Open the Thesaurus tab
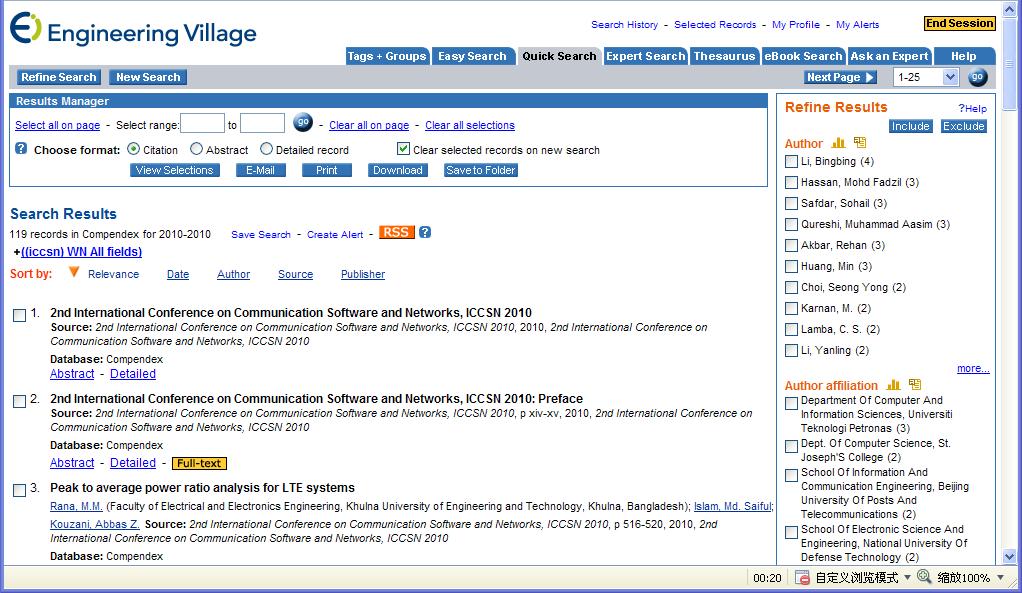Screen dimensions: 1022x593 (725, 56)
